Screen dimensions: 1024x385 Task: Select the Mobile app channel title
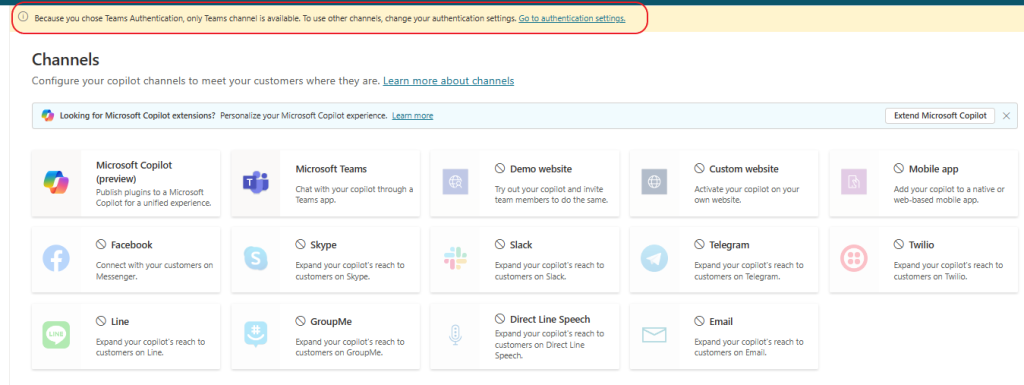(934, 169)
